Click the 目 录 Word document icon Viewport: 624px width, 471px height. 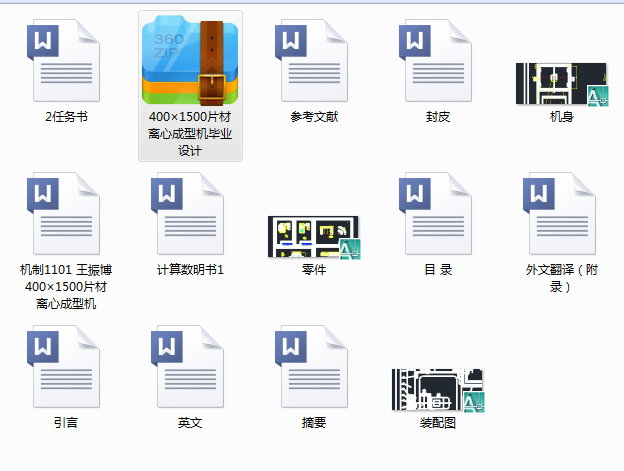[438, 214]
